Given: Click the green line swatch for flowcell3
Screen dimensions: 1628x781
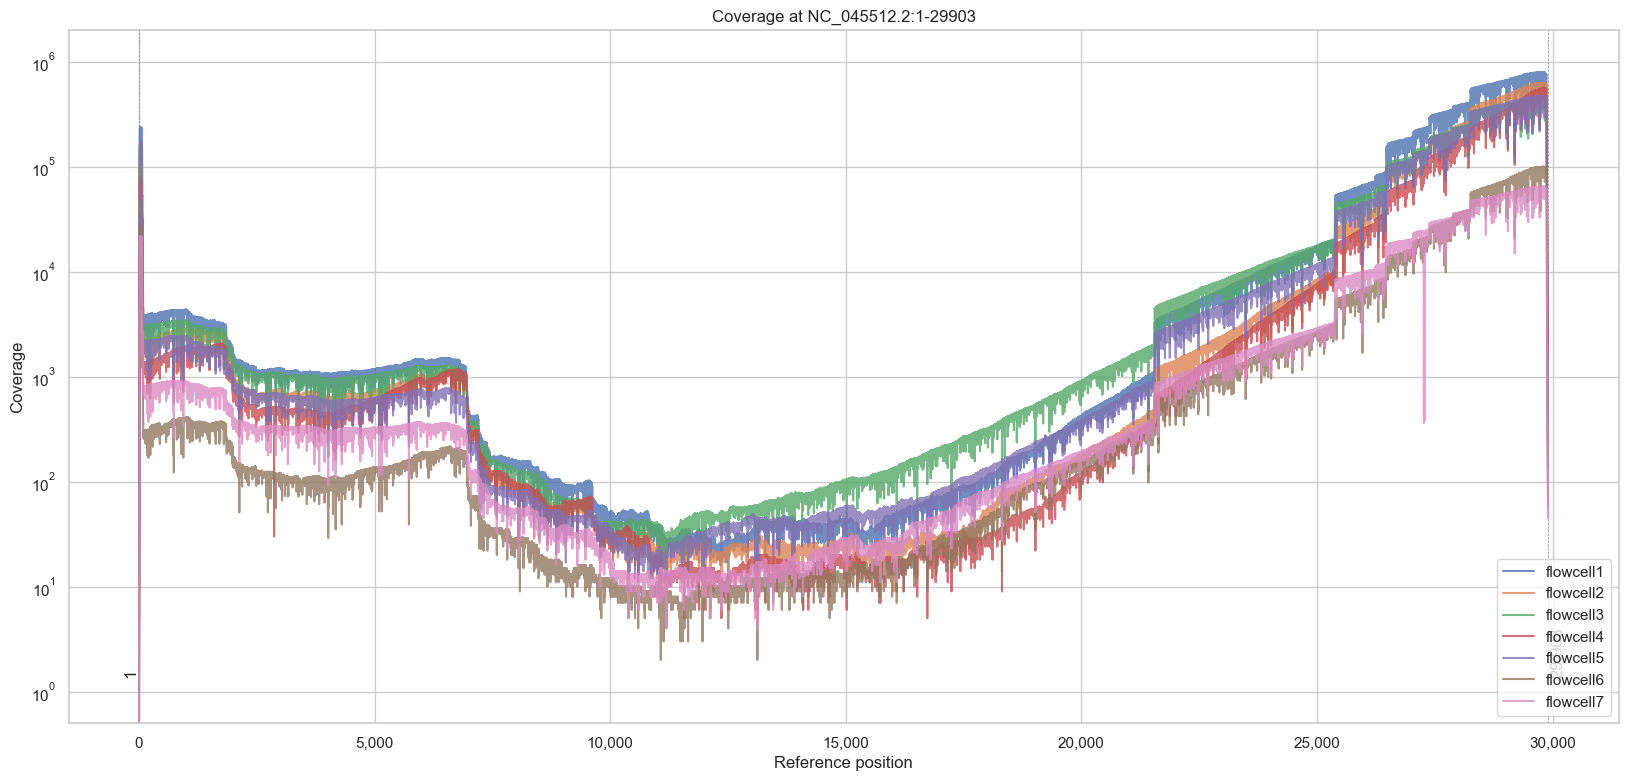Looking at the screenshot, I should [1518, 615].
